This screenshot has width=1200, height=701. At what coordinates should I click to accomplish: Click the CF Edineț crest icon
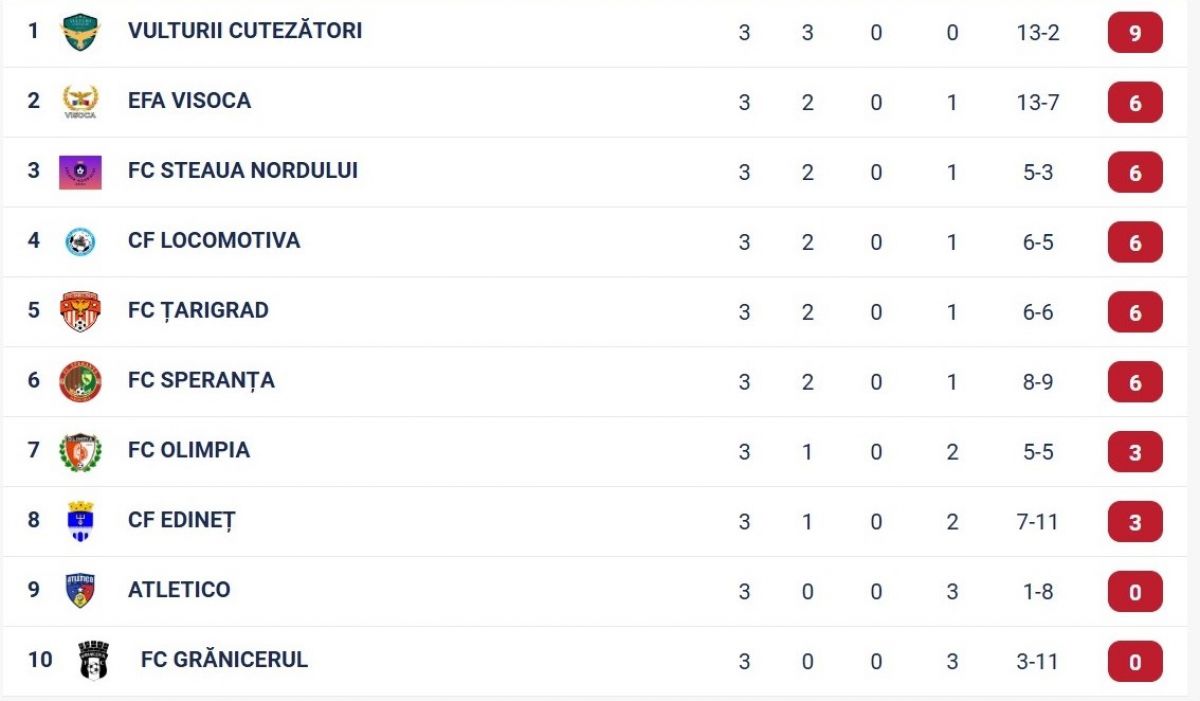pos(80,522)
